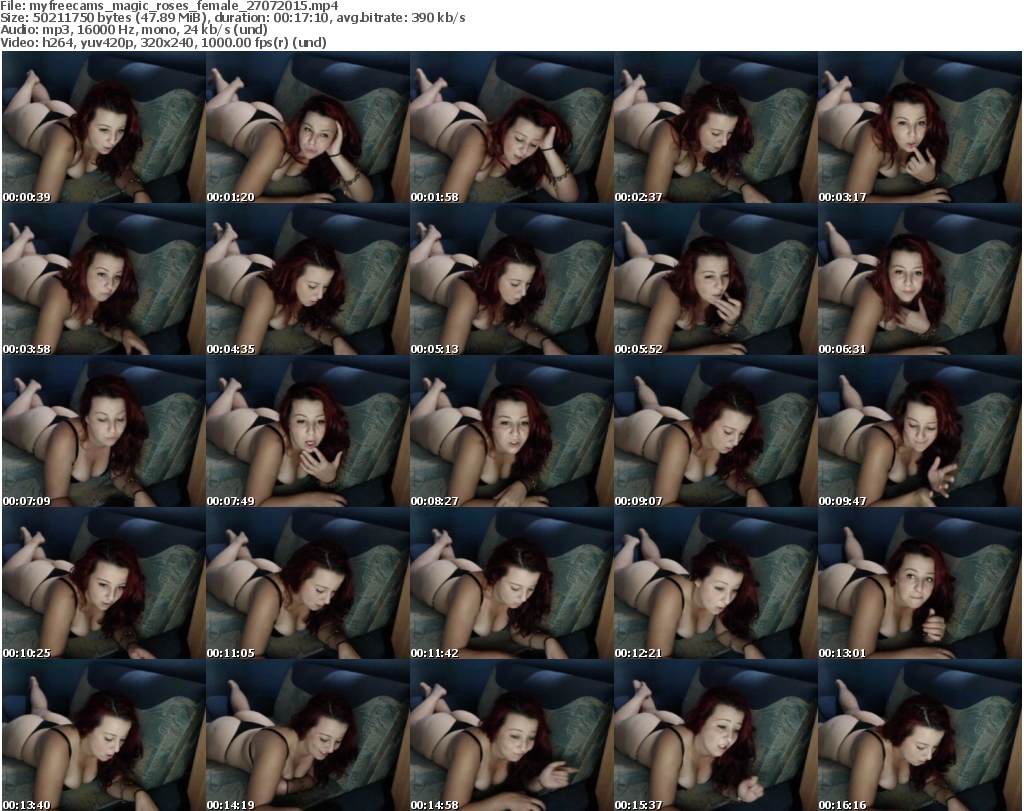Open the 00:07:49 frame
This screenshot has height=811, width=1024.
coord(308,432)
